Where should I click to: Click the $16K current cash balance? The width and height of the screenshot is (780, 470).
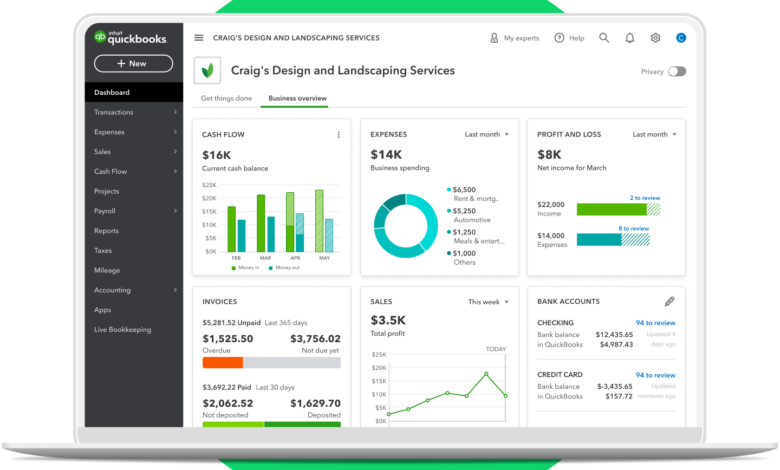coord(216,155)
